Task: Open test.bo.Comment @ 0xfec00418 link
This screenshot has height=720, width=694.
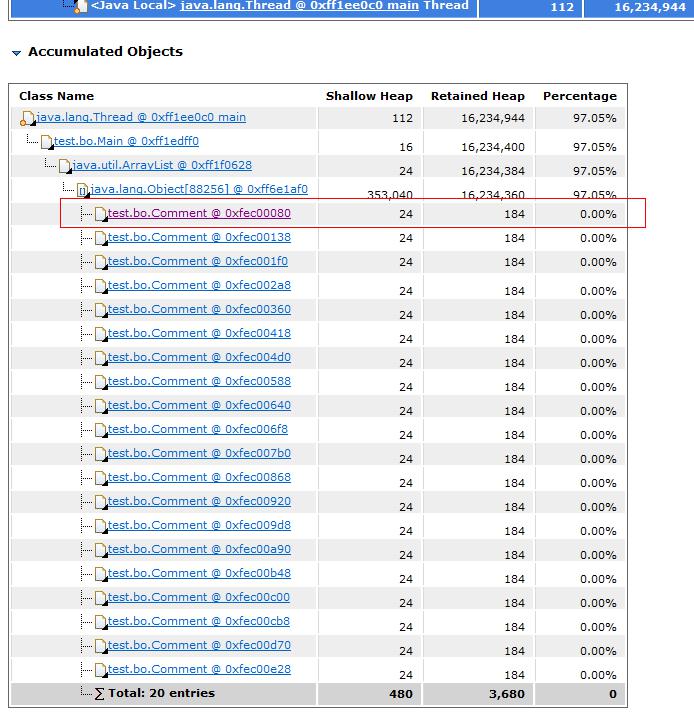Action: click(x=199, y=333)
